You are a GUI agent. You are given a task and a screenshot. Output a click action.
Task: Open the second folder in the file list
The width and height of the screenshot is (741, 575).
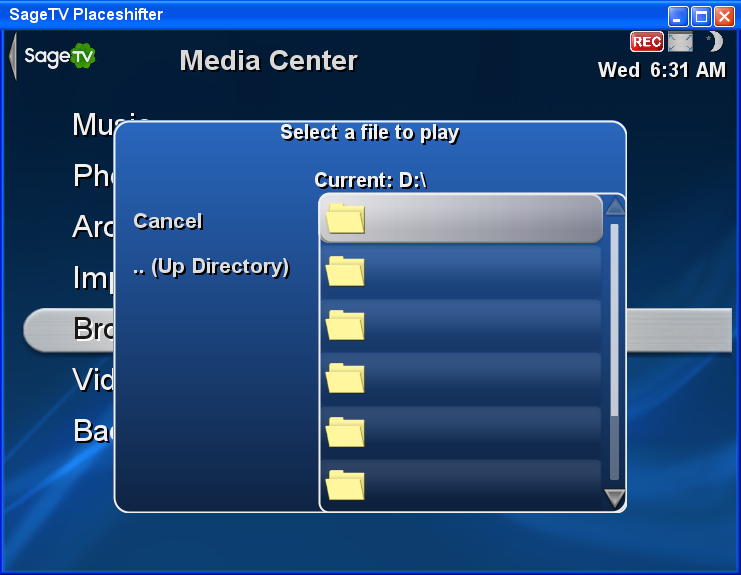click(461, 272)
